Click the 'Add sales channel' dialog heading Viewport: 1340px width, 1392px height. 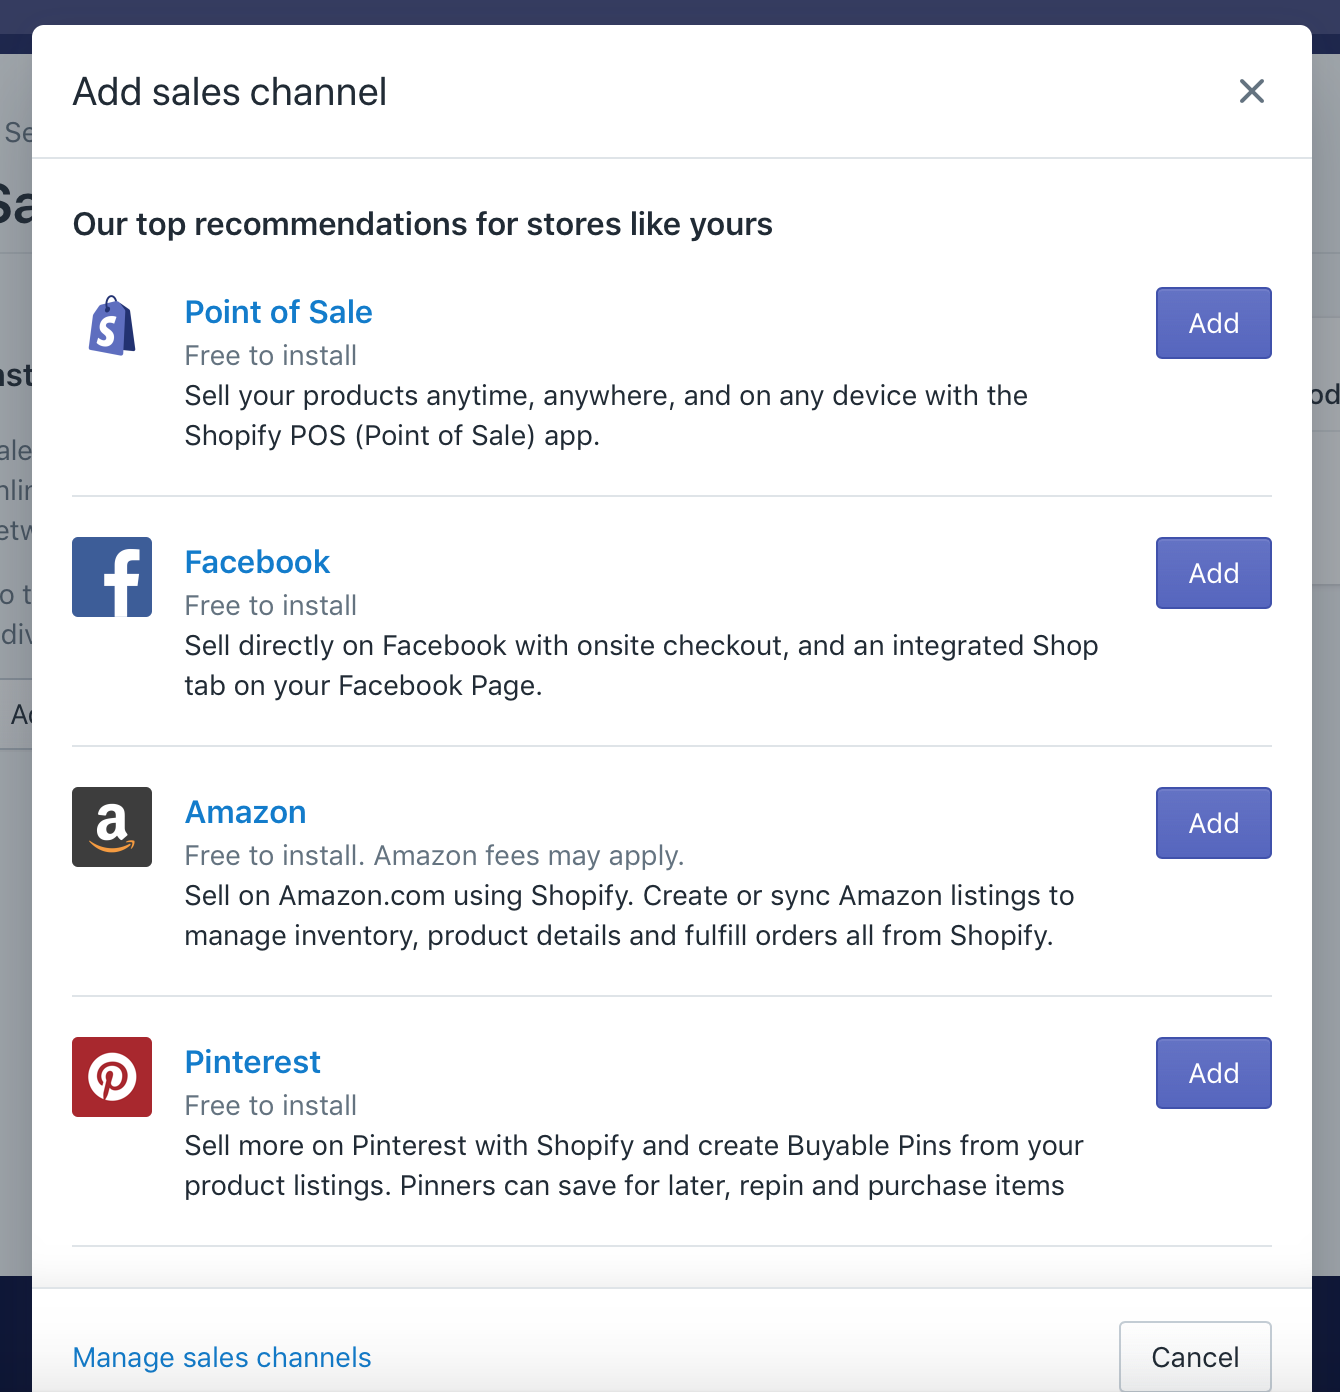click(x=230, y=92)
